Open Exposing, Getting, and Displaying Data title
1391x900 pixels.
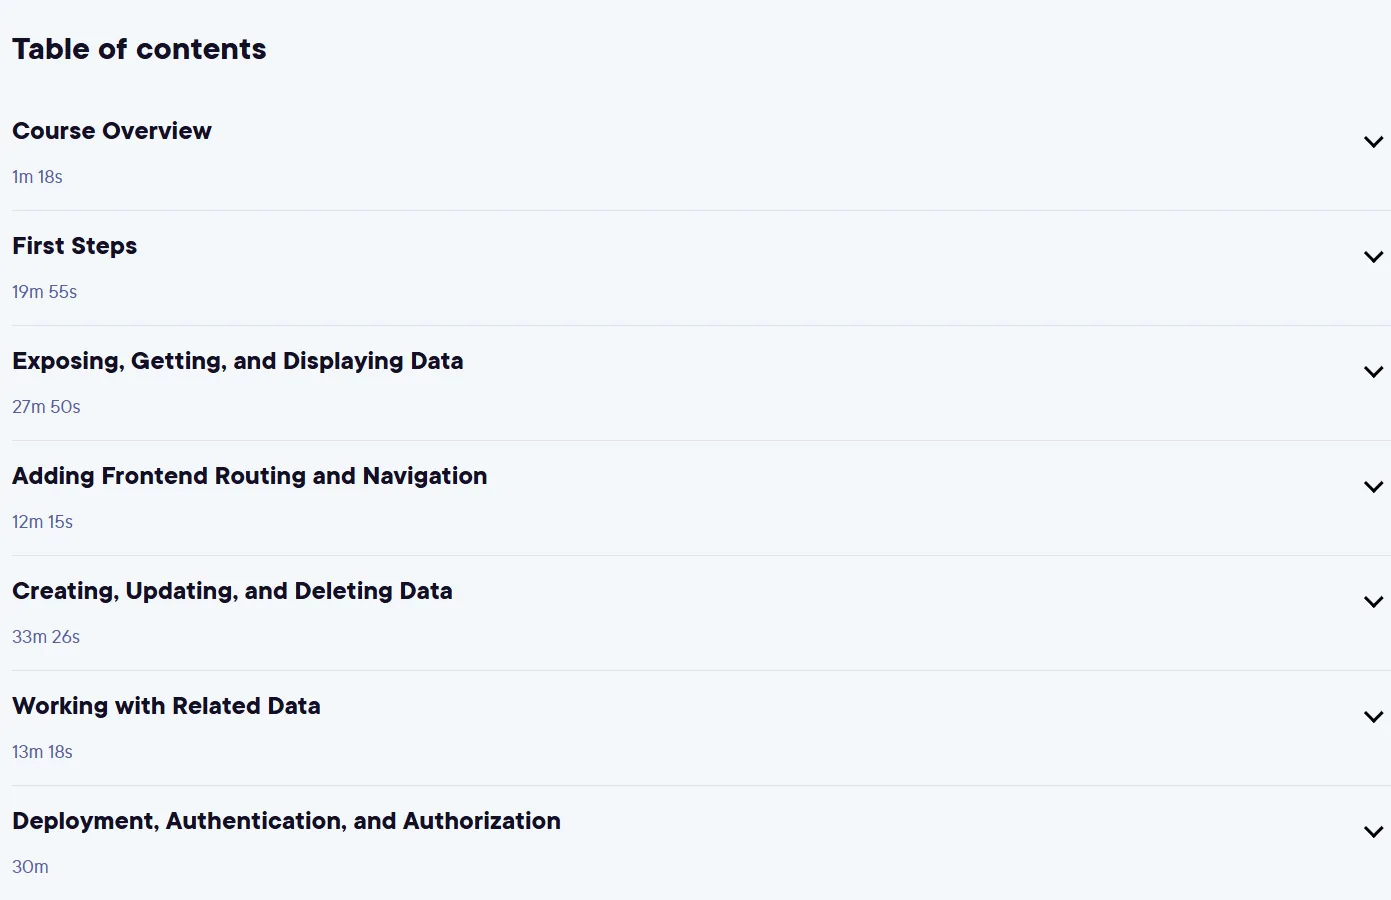238,361
